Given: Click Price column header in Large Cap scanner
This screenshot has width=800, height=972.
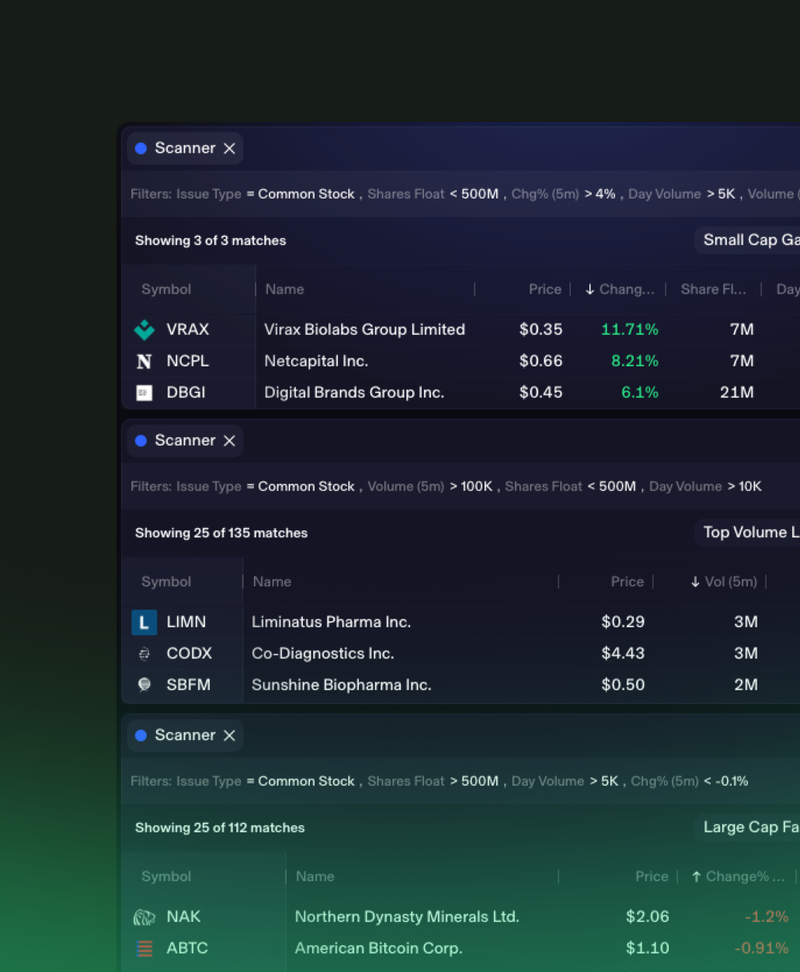Looking at the screenshot, I should coord(652,877).
